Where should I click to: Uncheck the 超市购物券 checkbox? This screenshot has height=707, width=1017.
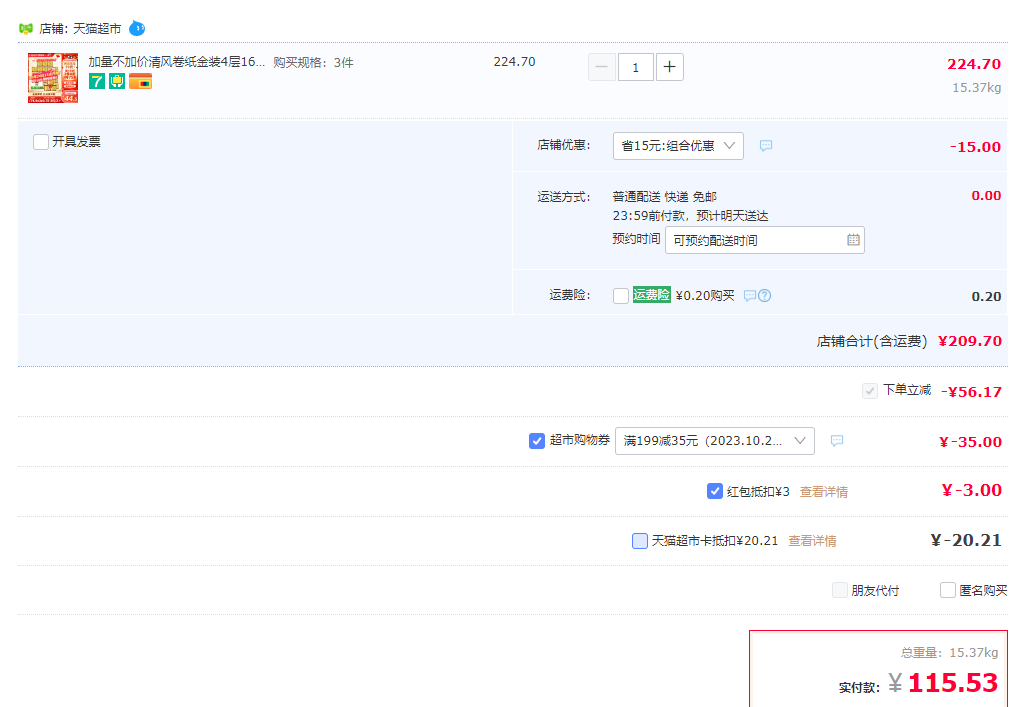point(536,441)
